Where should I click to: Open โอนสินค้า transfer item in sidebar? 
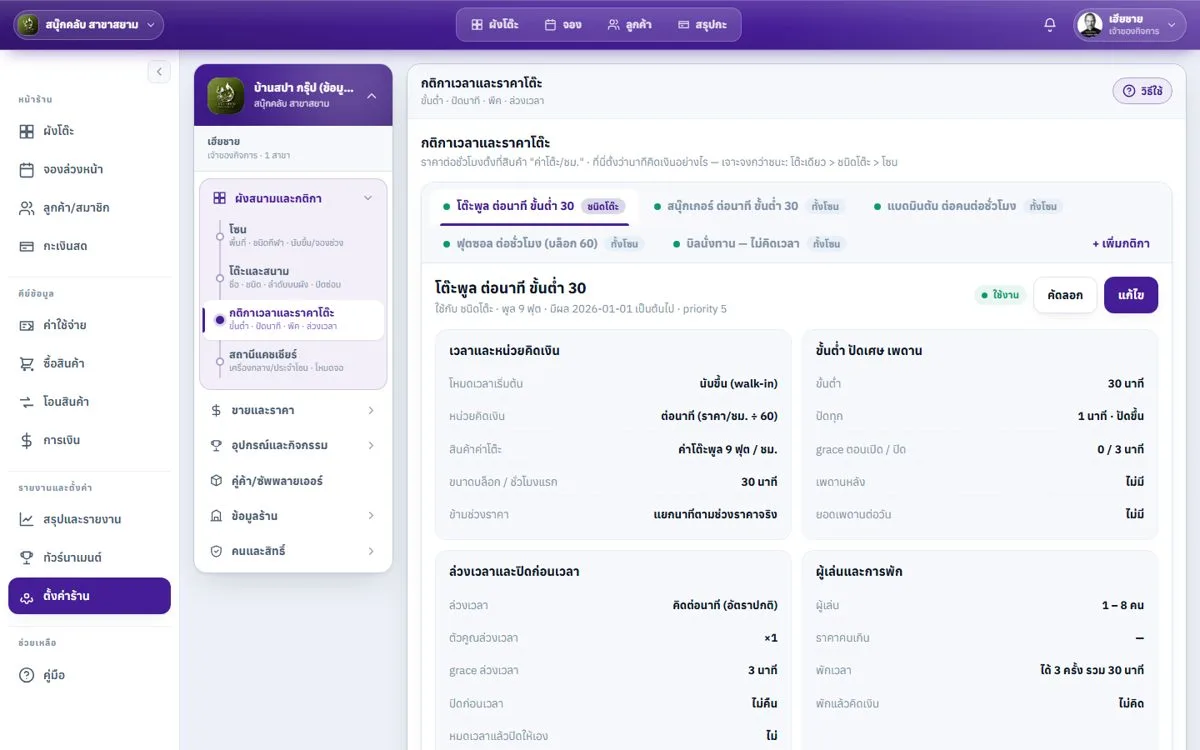coord(89,402)
